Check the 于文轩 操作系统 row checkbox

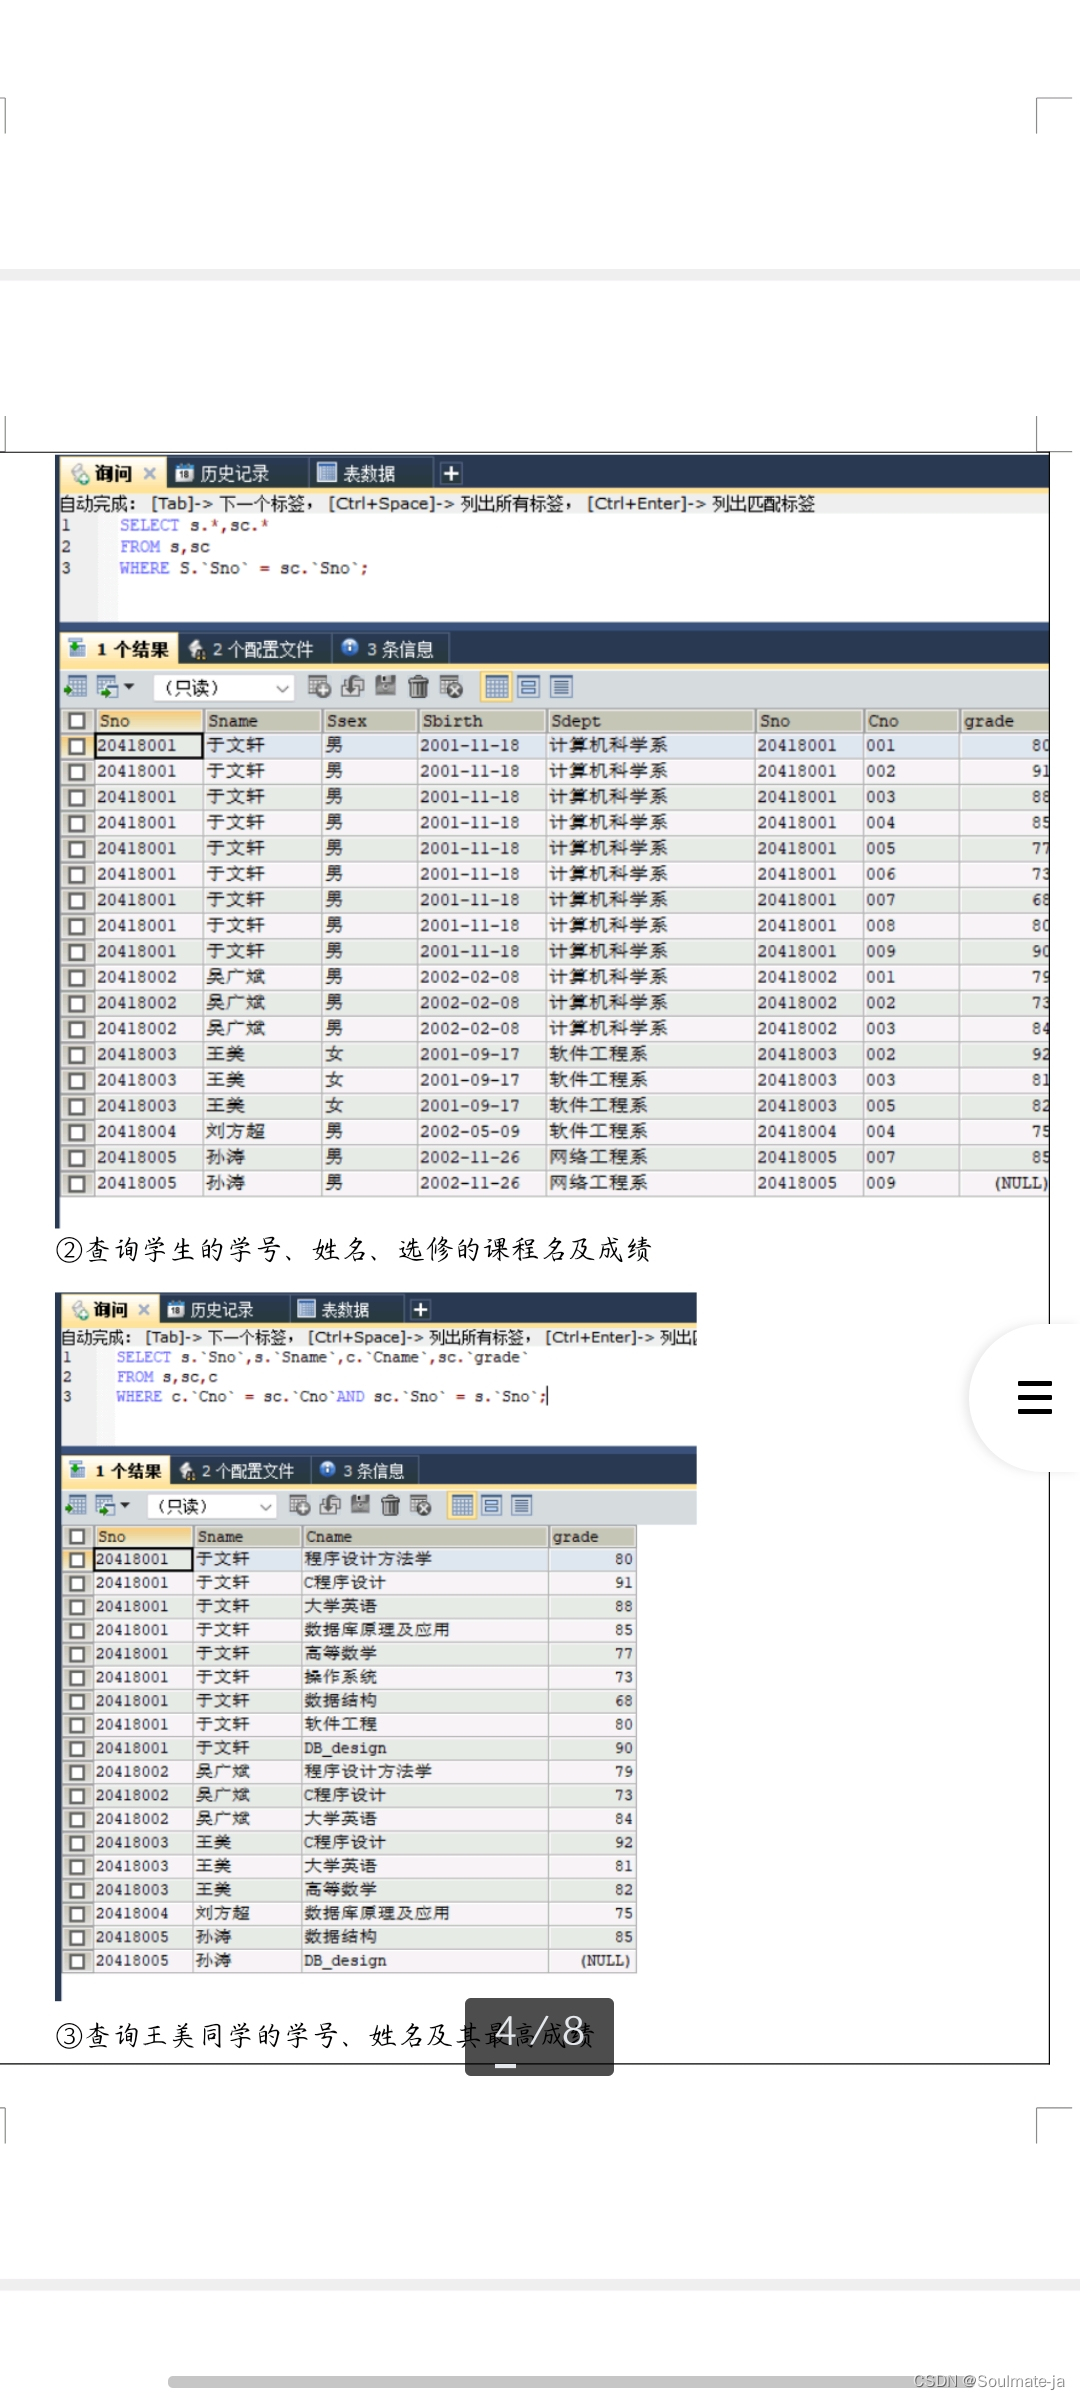pos(77,1678)
